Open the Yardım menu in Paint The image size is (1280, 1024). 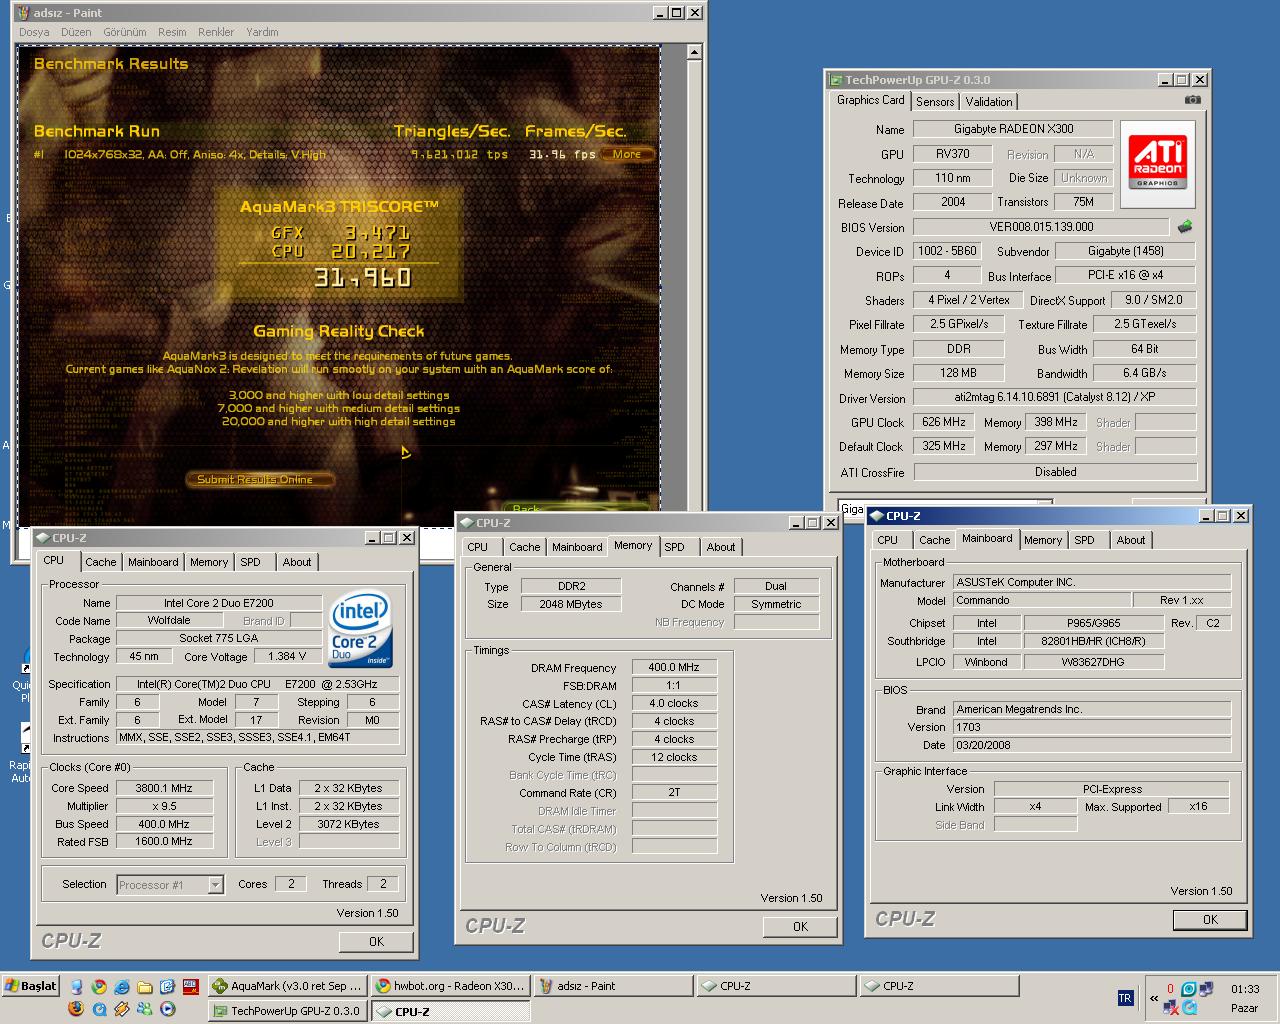pos(262,32)
